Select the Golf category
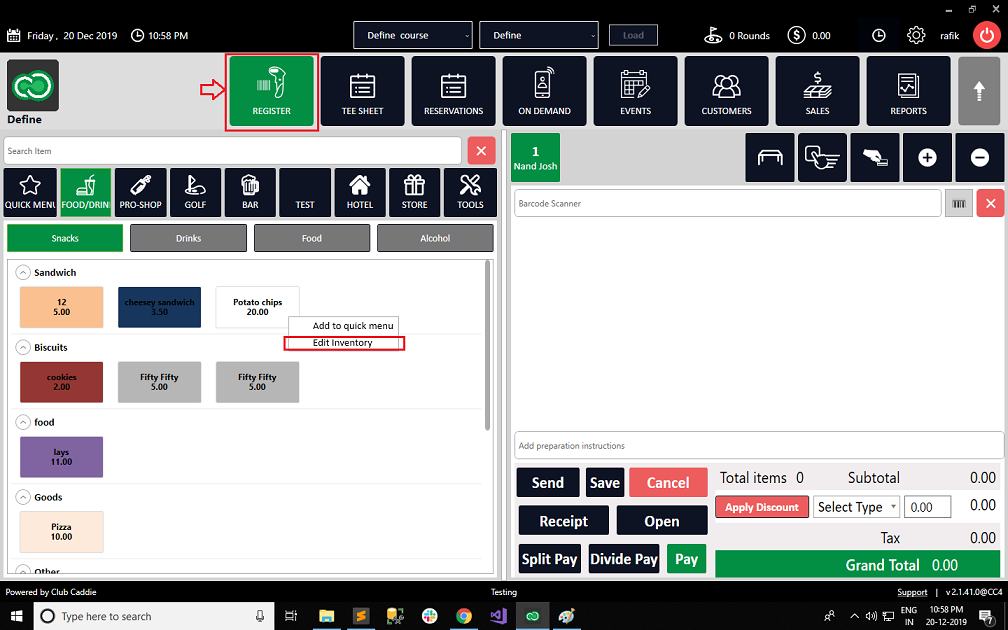The height and width of the screenshot is (630, 1008). click(x=195, y=192)
